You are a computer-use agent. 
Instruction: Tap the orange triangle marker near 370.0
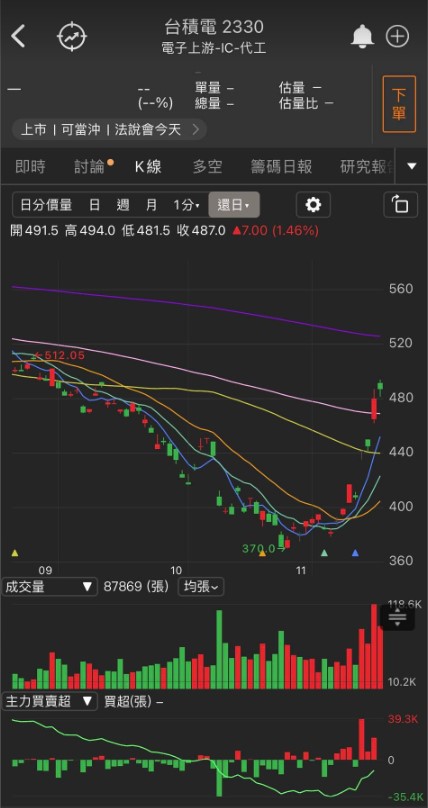point(263,553)
